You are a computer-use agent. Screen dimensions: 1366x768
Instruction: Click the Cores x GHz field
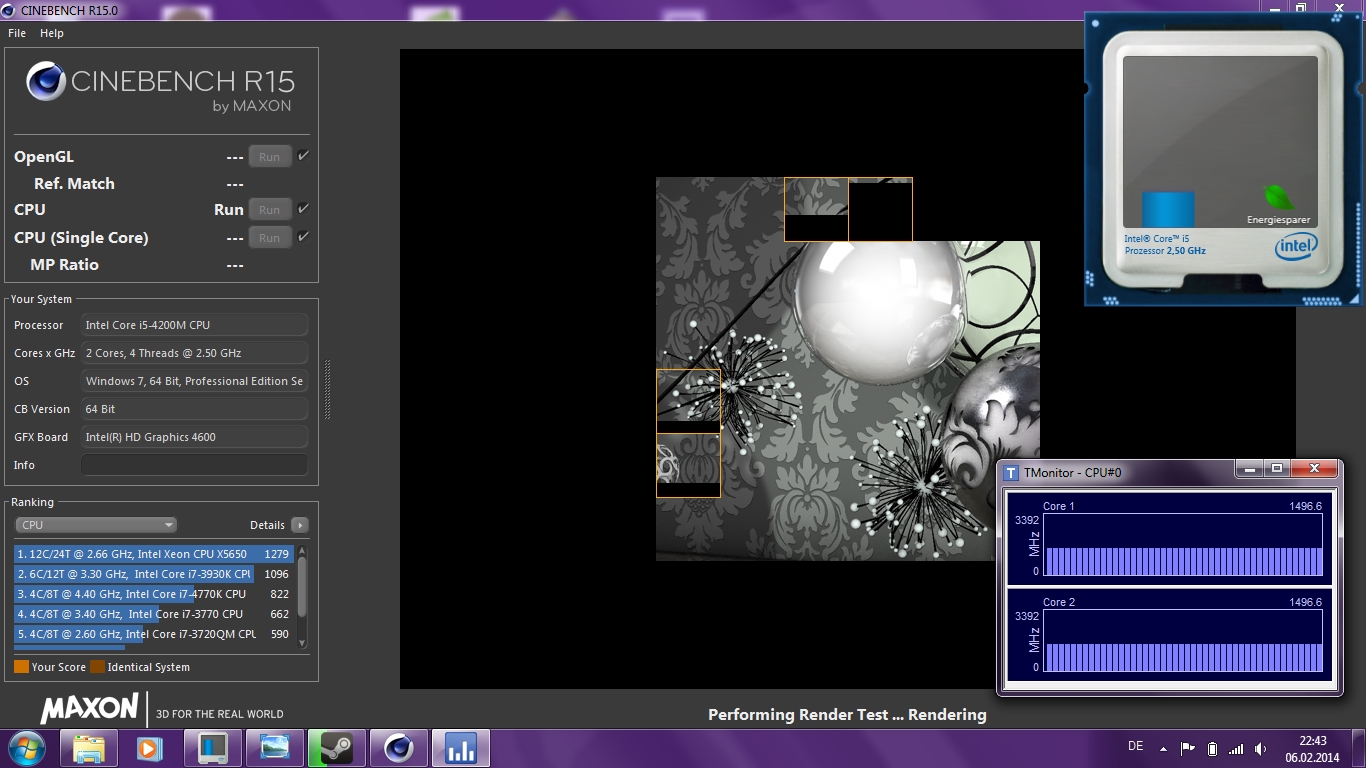tap(194, 353)
